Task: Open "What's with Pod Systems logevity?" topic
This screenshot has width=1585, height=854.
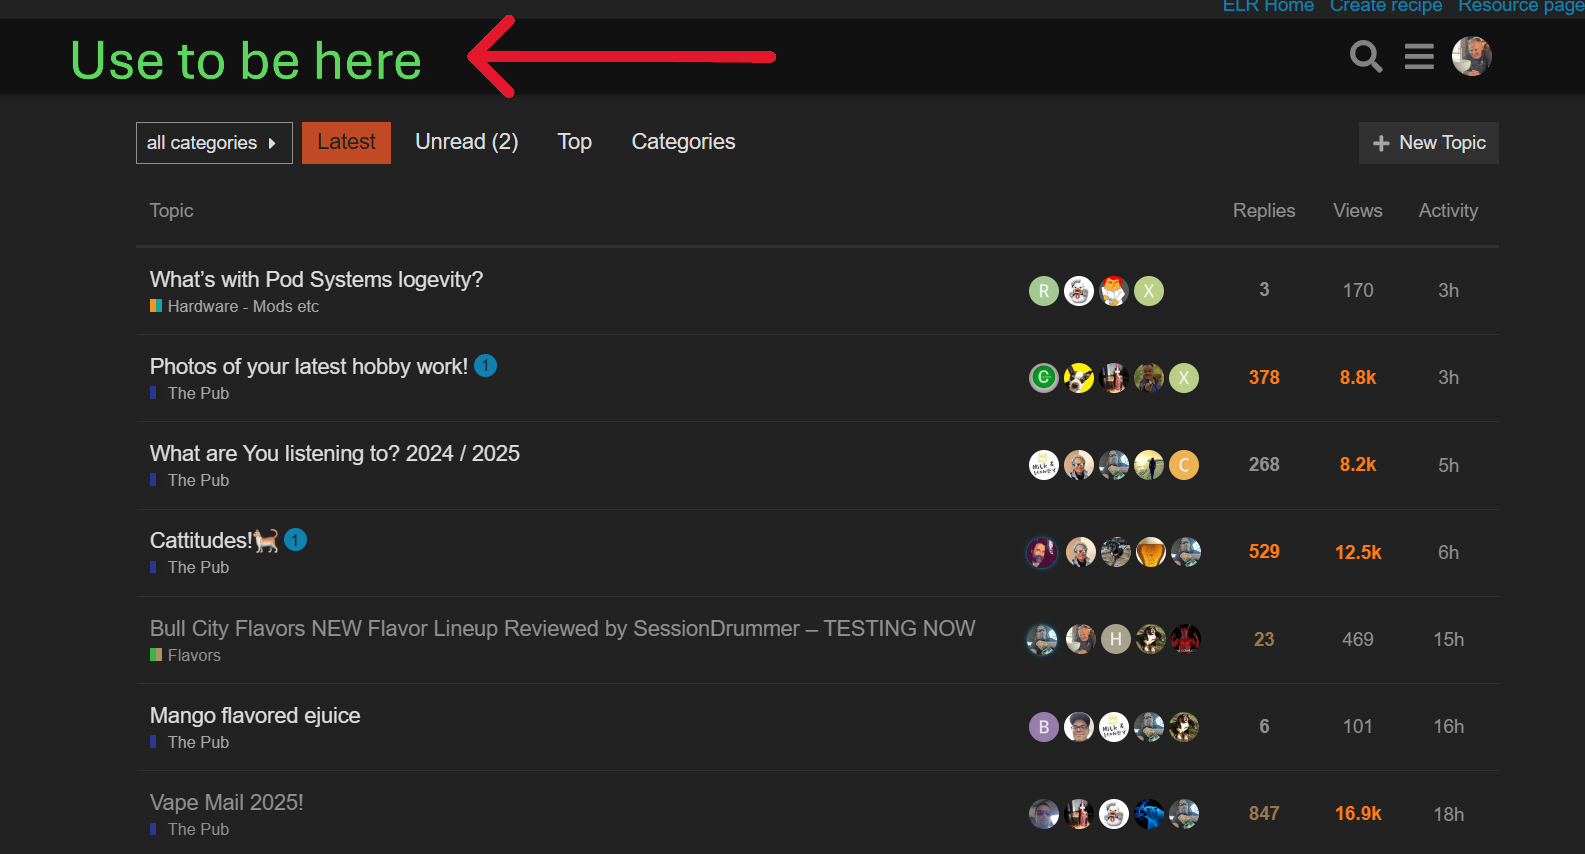Action: 316,280
